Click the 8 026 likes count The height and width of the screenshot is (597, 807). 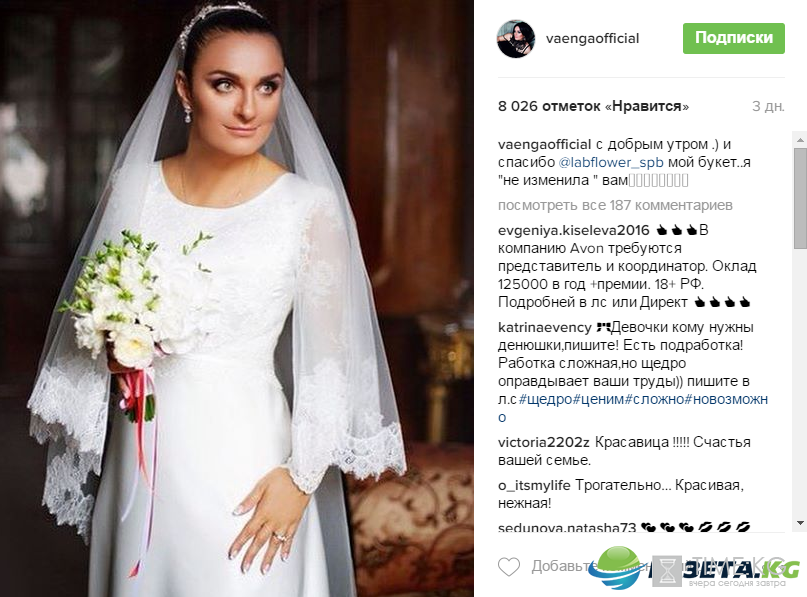click(593, 107)
